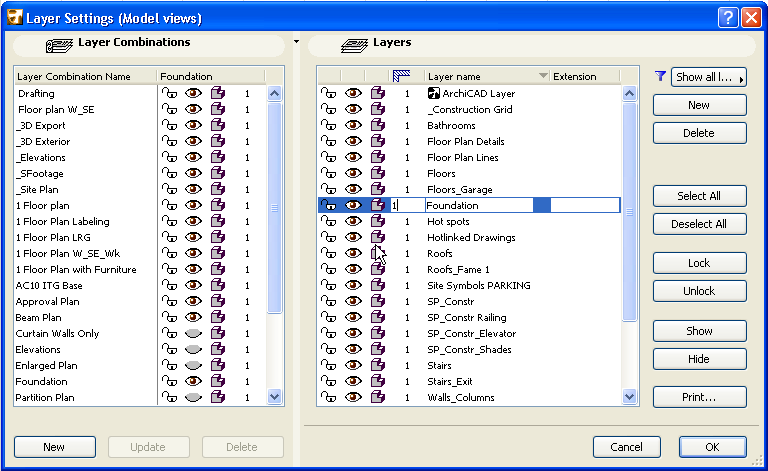
Task: Click lock icon in Drafting combination row
Action: [169, 93]
